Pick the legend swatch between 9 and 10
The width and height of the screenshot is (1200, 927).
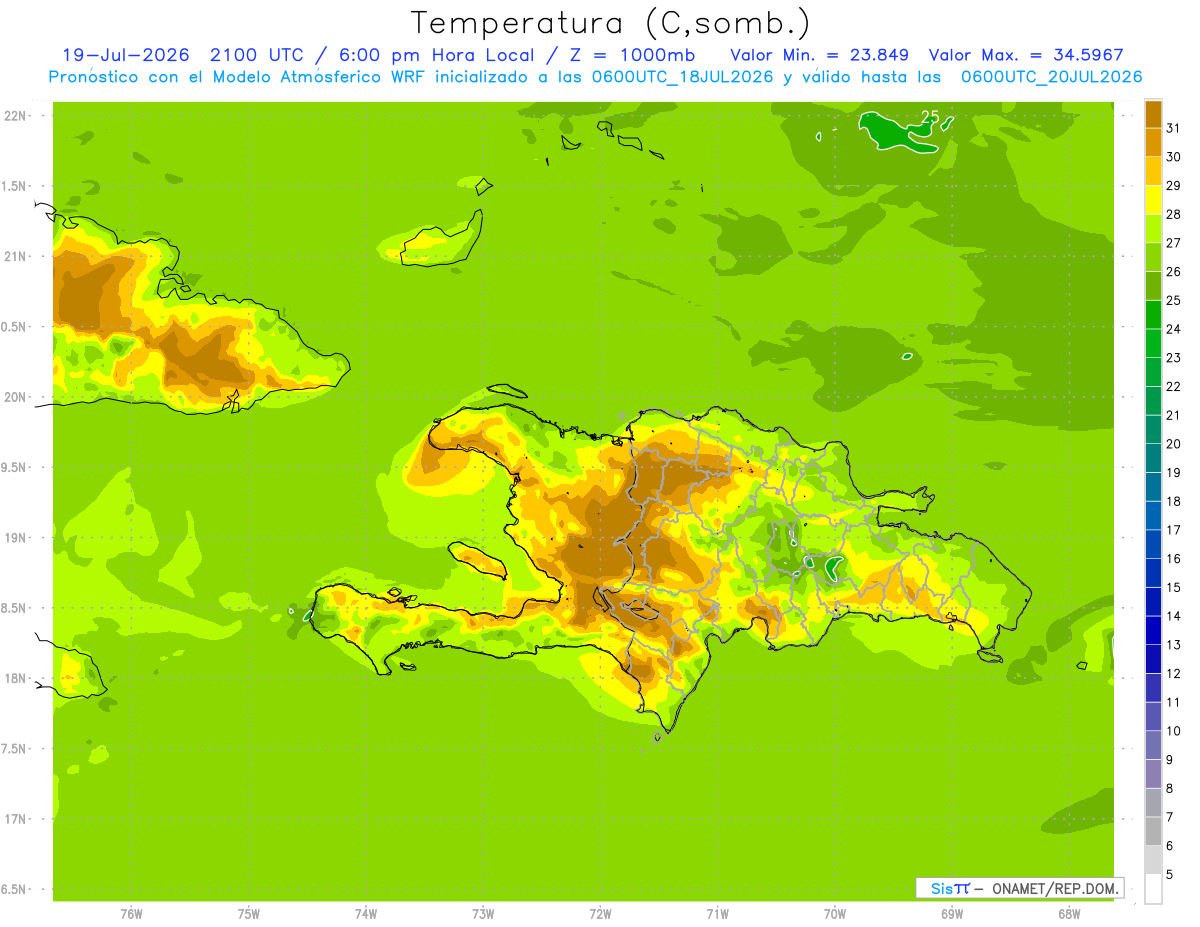tap(1153, 745)
